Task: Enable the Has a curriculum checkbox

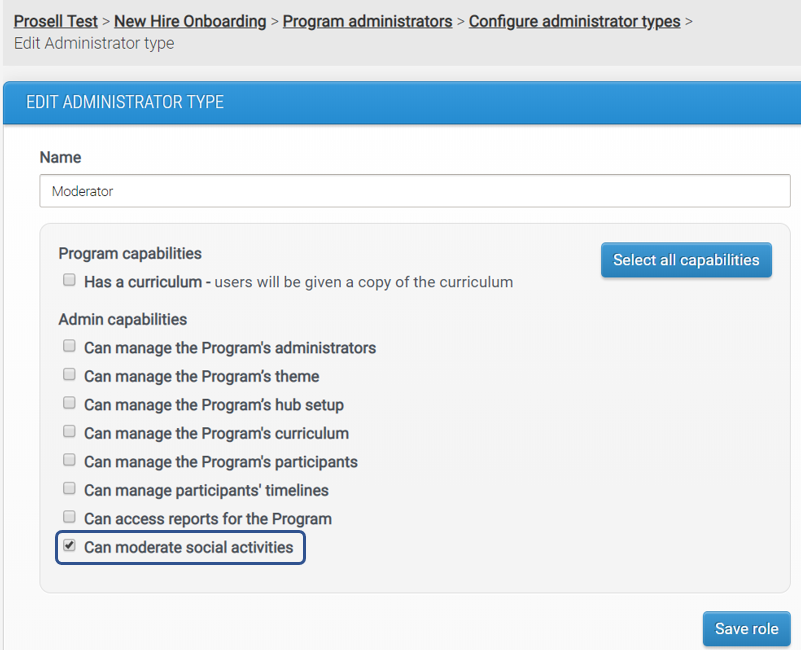Action: tap(69, 281)
